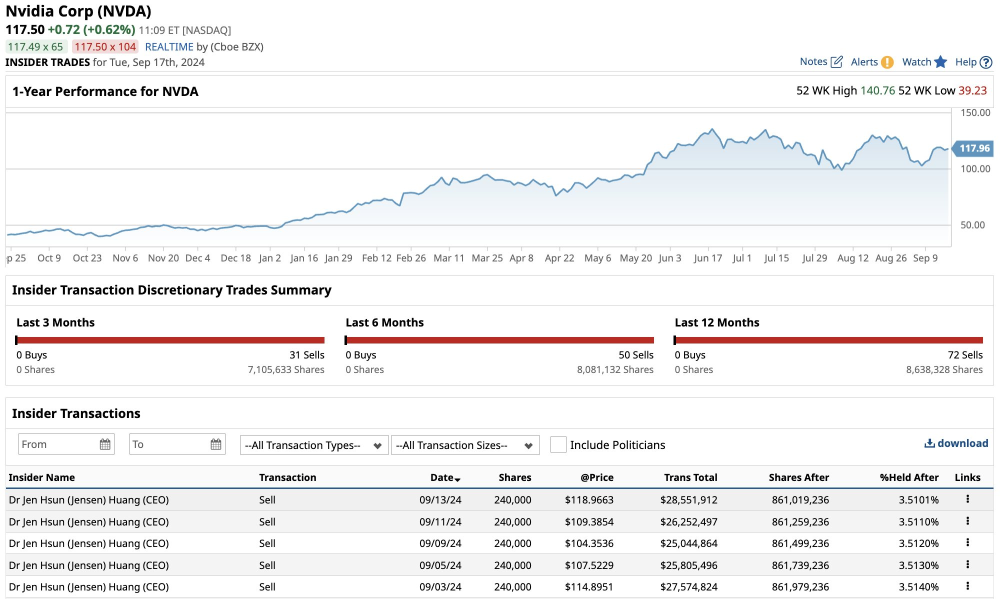Click the Jun 17 chart axis label

[707, 258]
